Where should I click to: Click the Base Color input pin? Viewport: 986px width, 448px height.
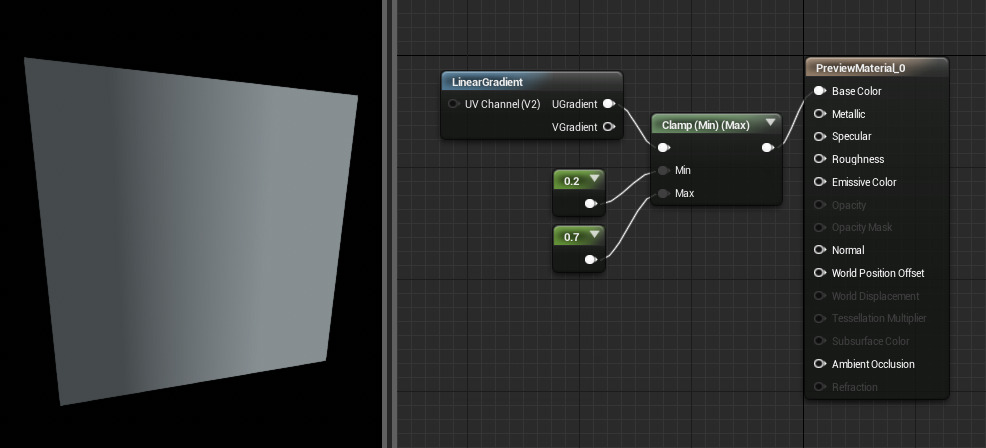pos(819,91)
